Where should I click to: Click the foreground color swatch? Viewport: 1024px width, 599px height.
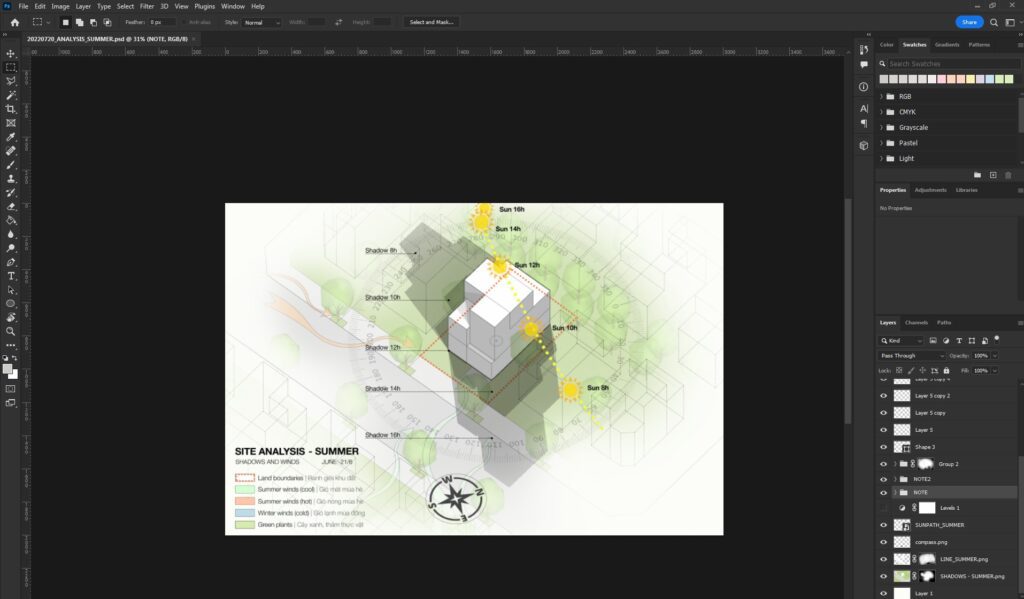click(9, 368)
